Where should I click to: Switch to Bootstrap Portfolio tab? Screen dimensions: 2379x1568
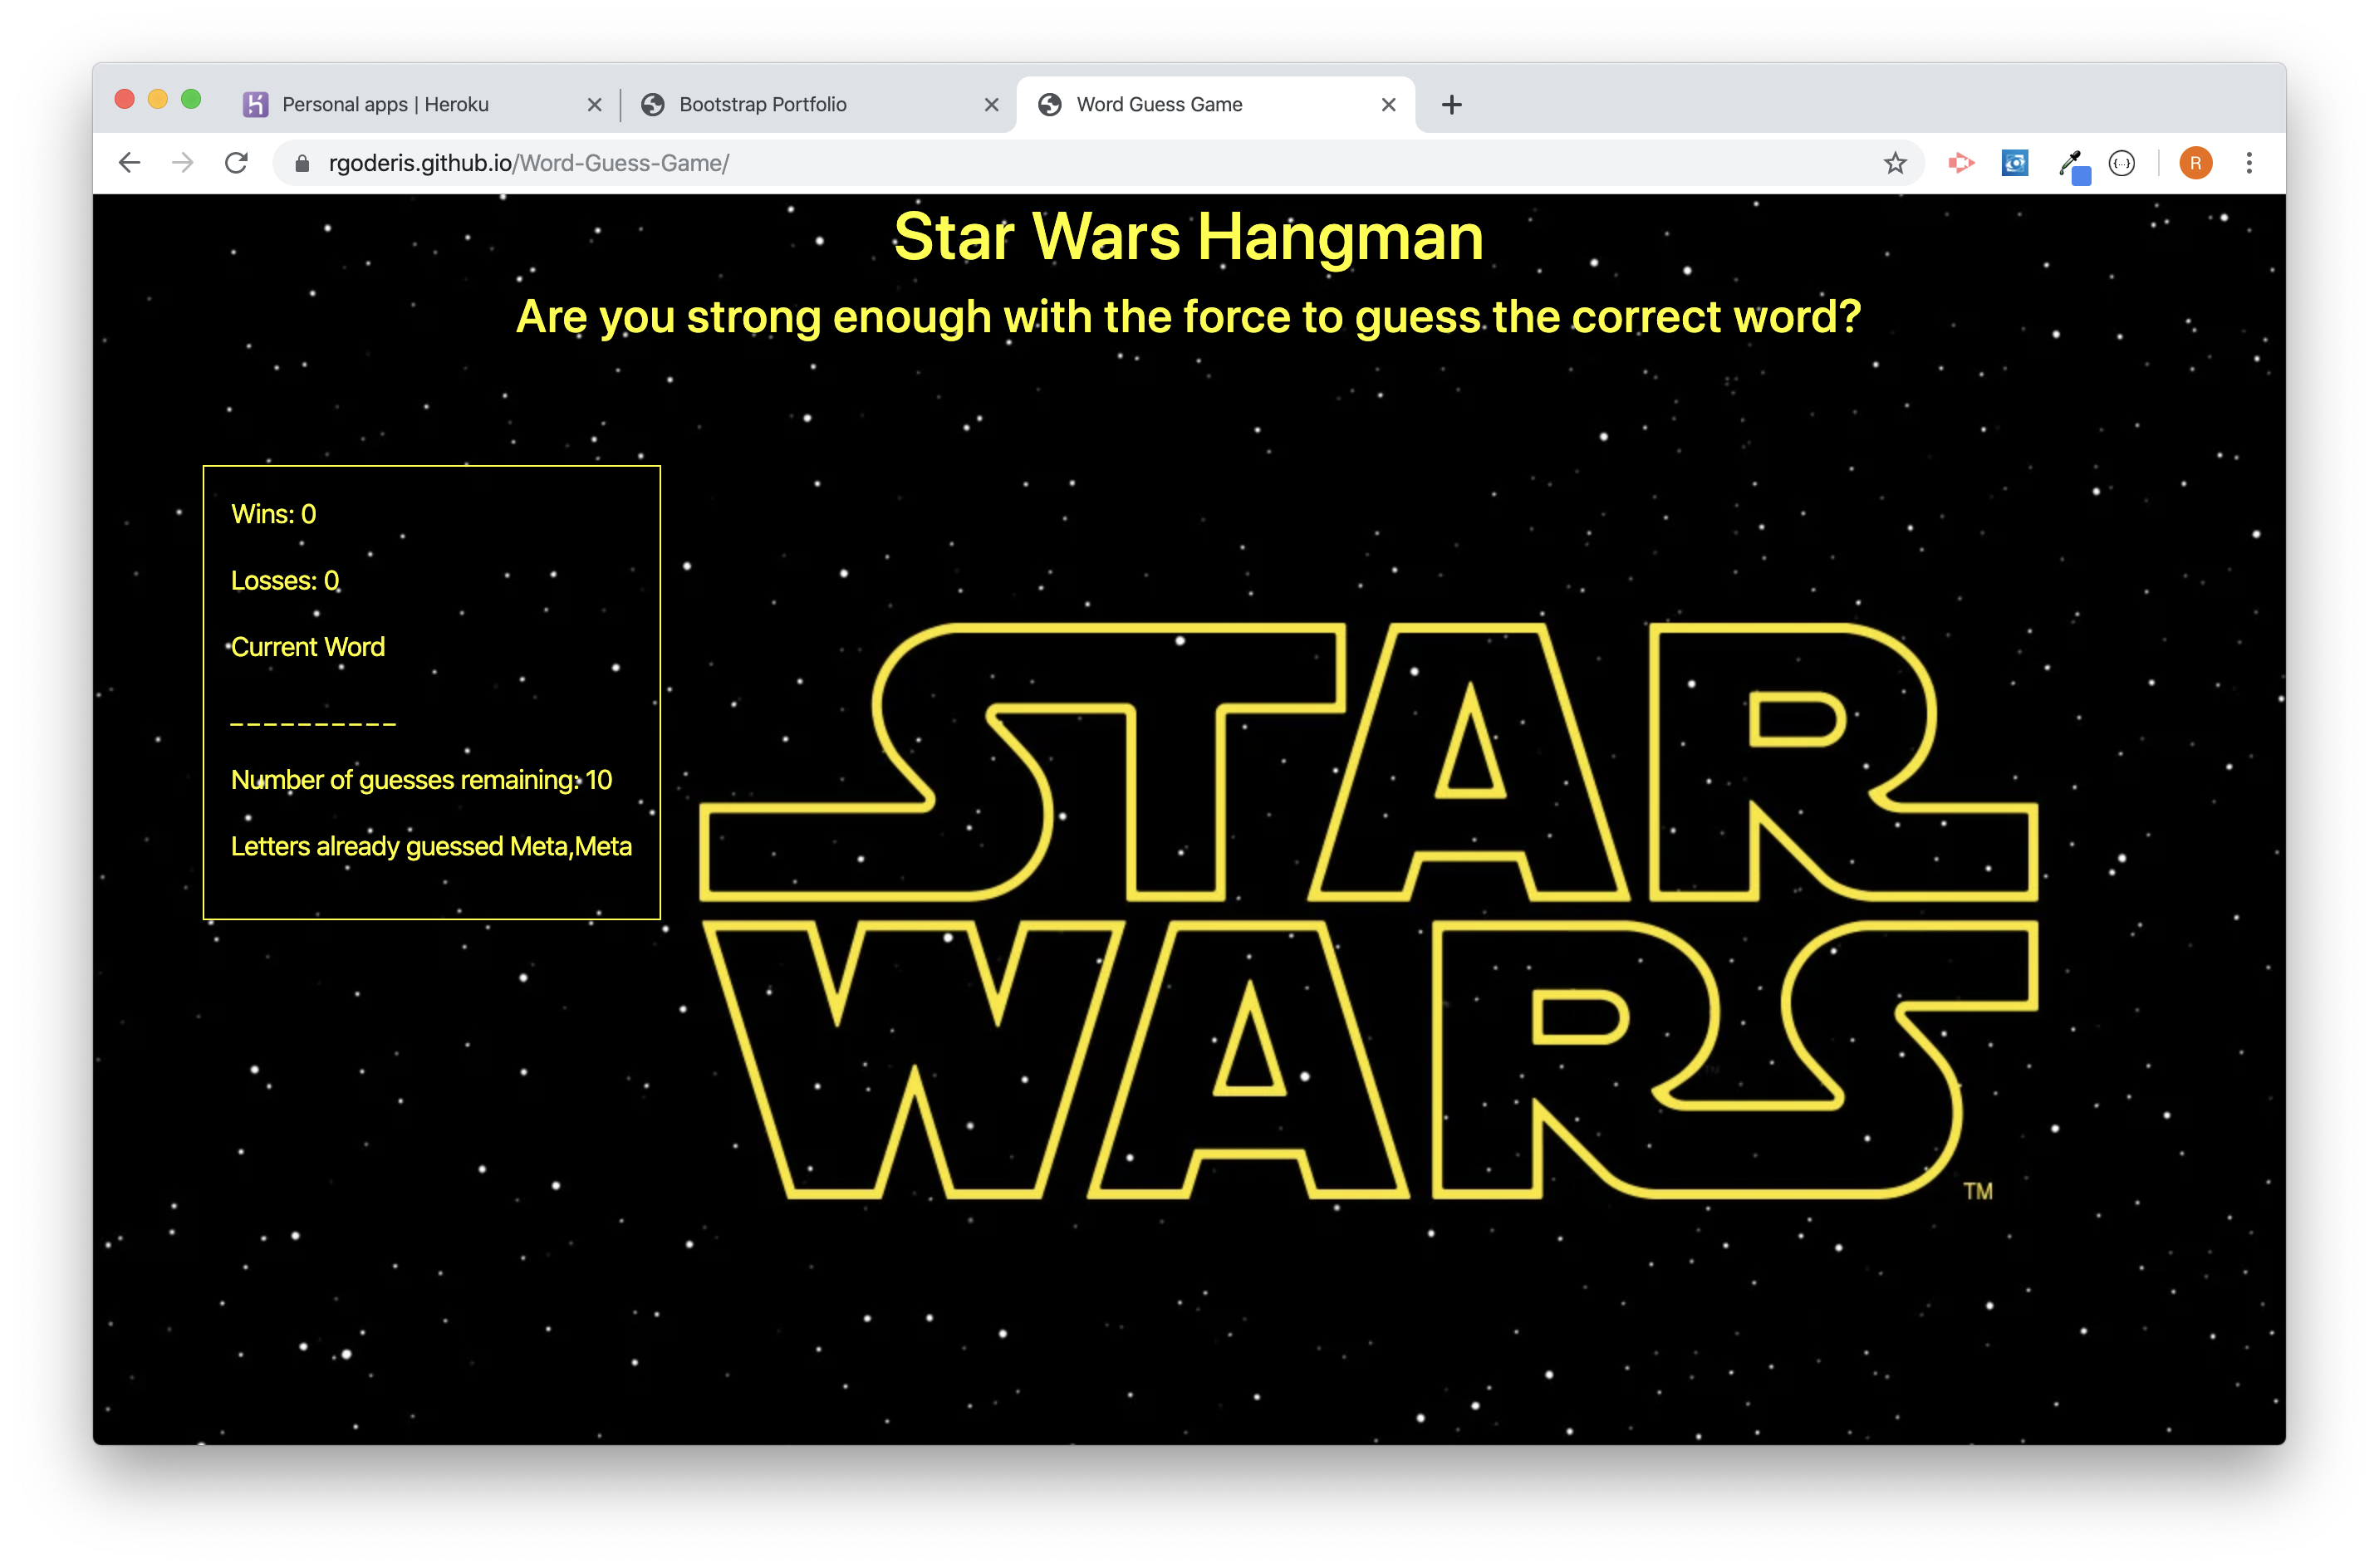point(820,104)
